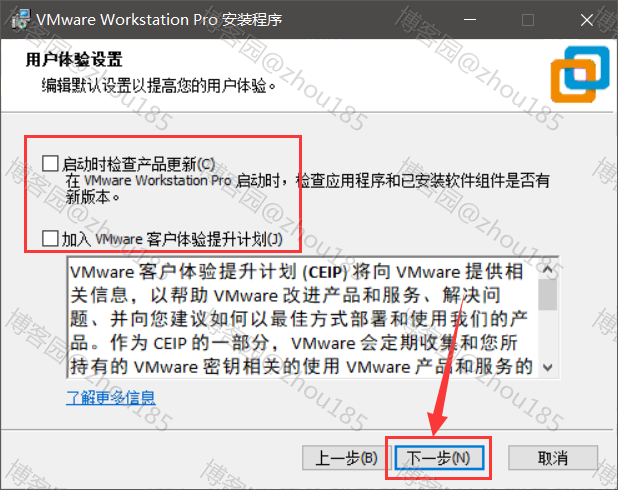Click the installer icon in the title bar
Image resolution: width=618 pixels, height=490 pixels.
20,19
